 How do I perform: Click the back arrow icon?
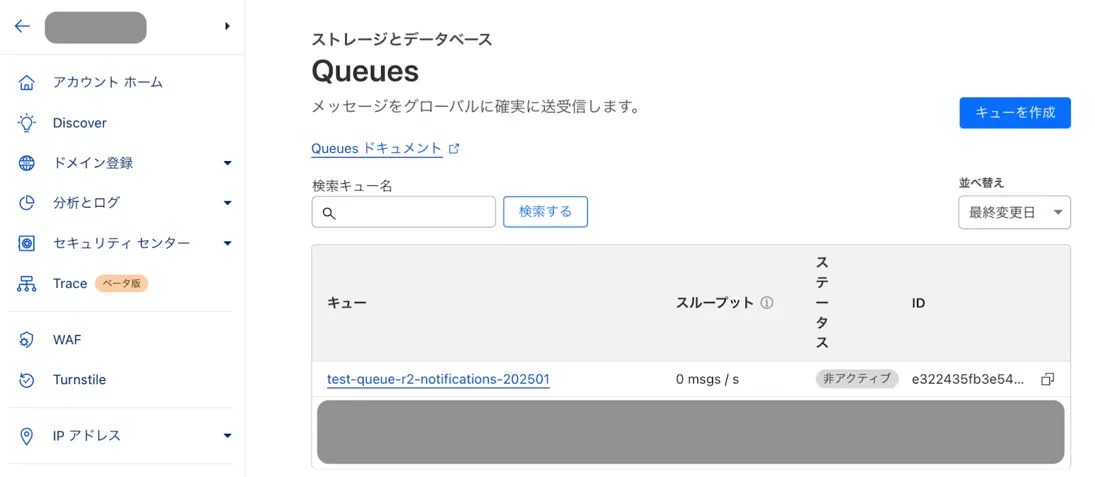pos(22,27)
